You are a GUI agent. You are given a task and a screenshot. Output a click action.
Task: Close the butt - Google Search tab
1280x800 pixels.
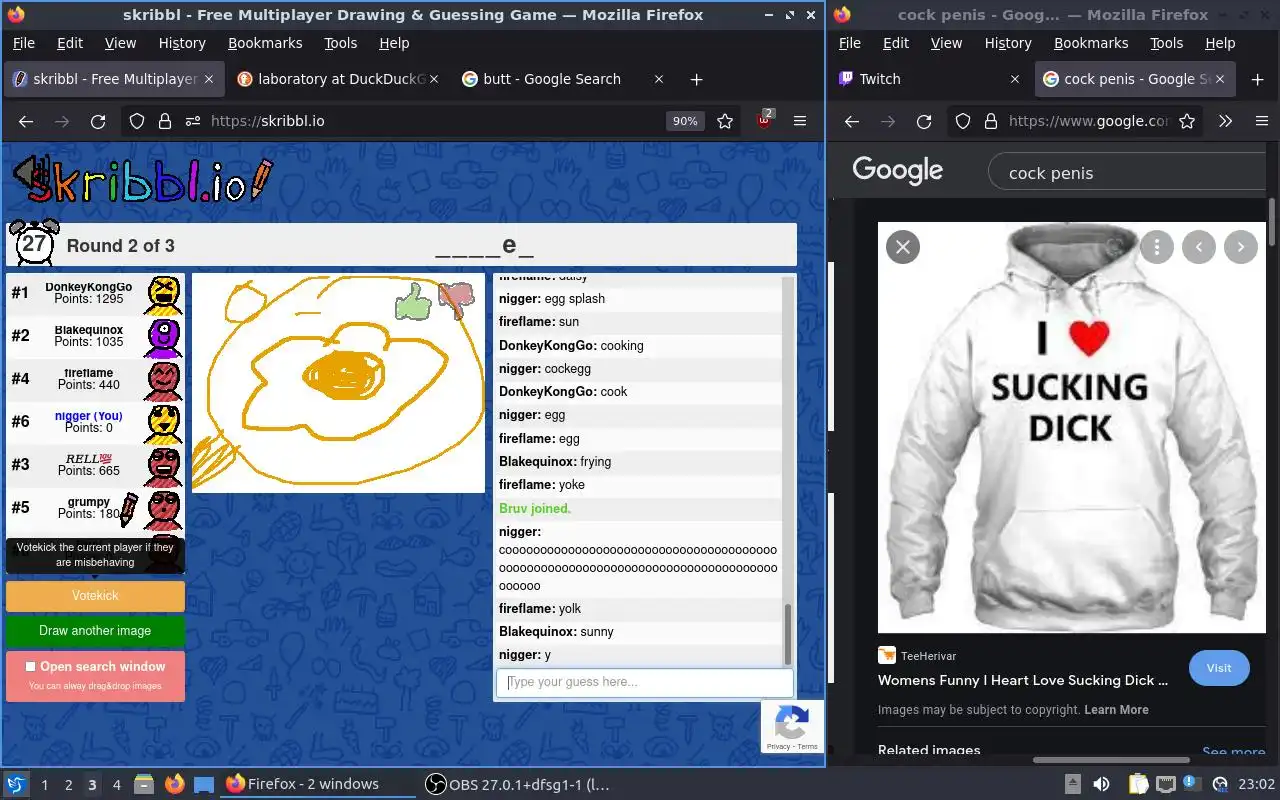pos(658,79)
